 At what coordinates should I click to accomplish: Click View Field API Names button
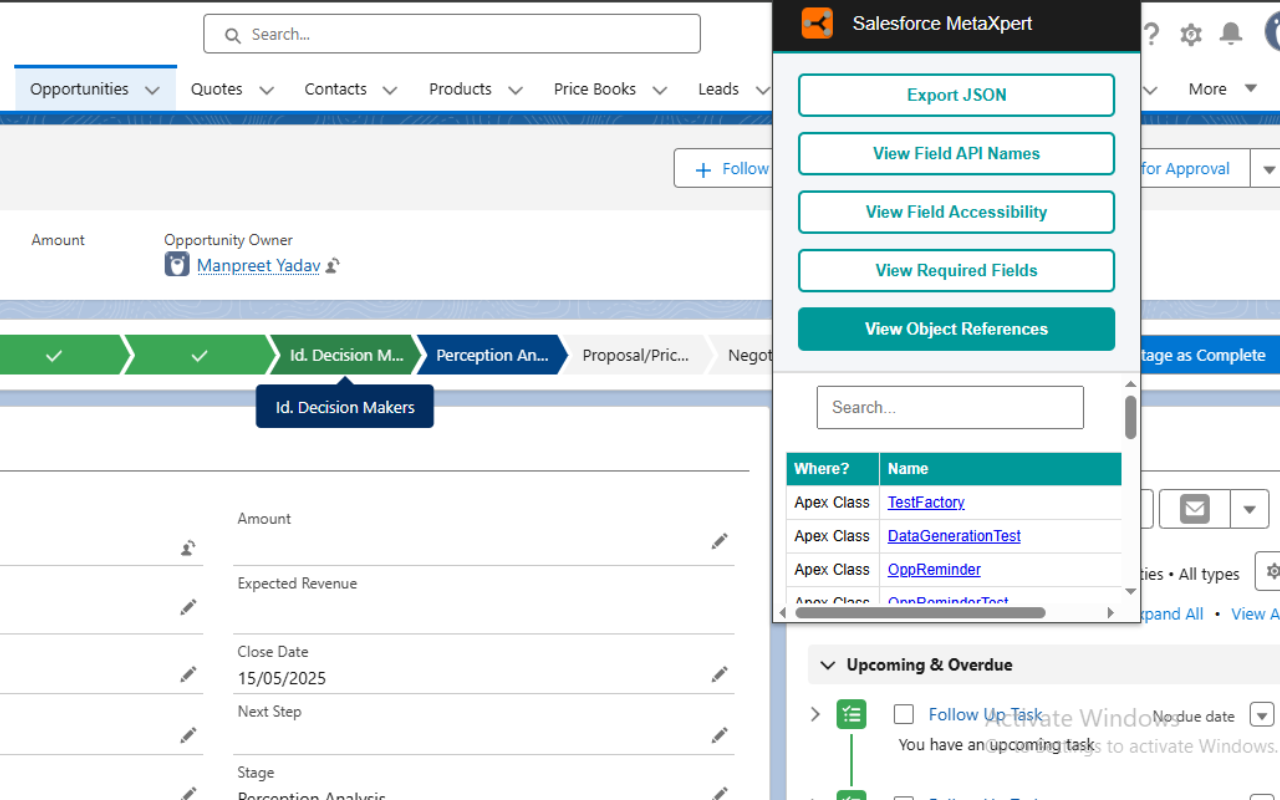point(956,153)
